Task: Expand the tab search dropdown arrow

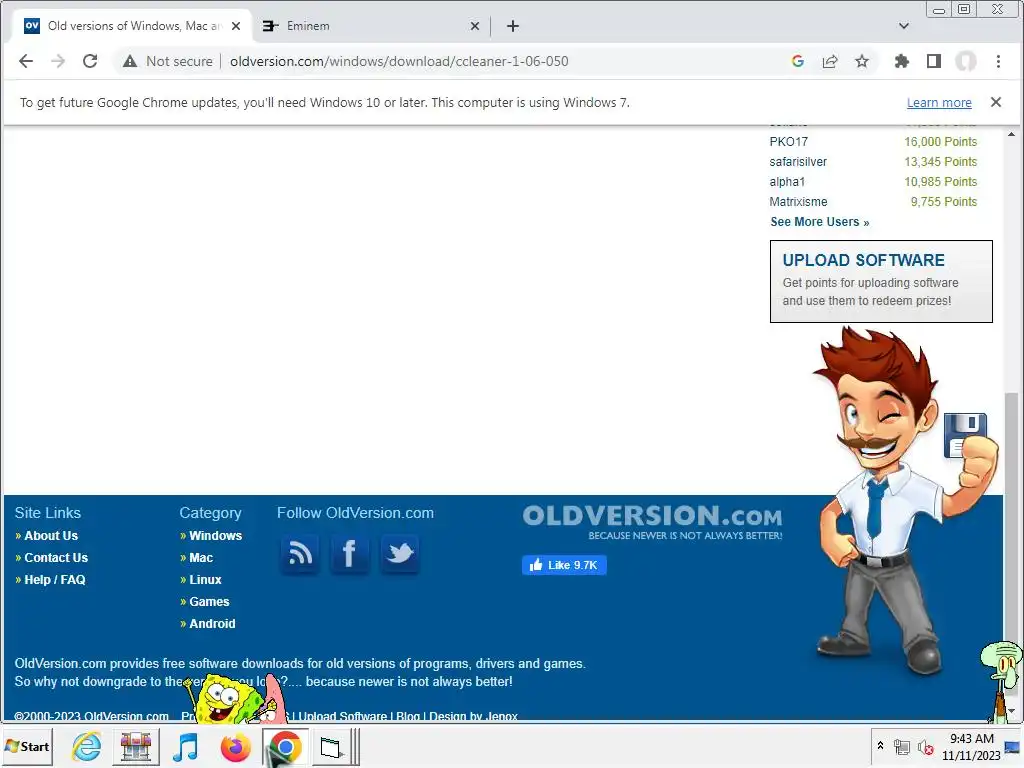Action: point(904,26)
